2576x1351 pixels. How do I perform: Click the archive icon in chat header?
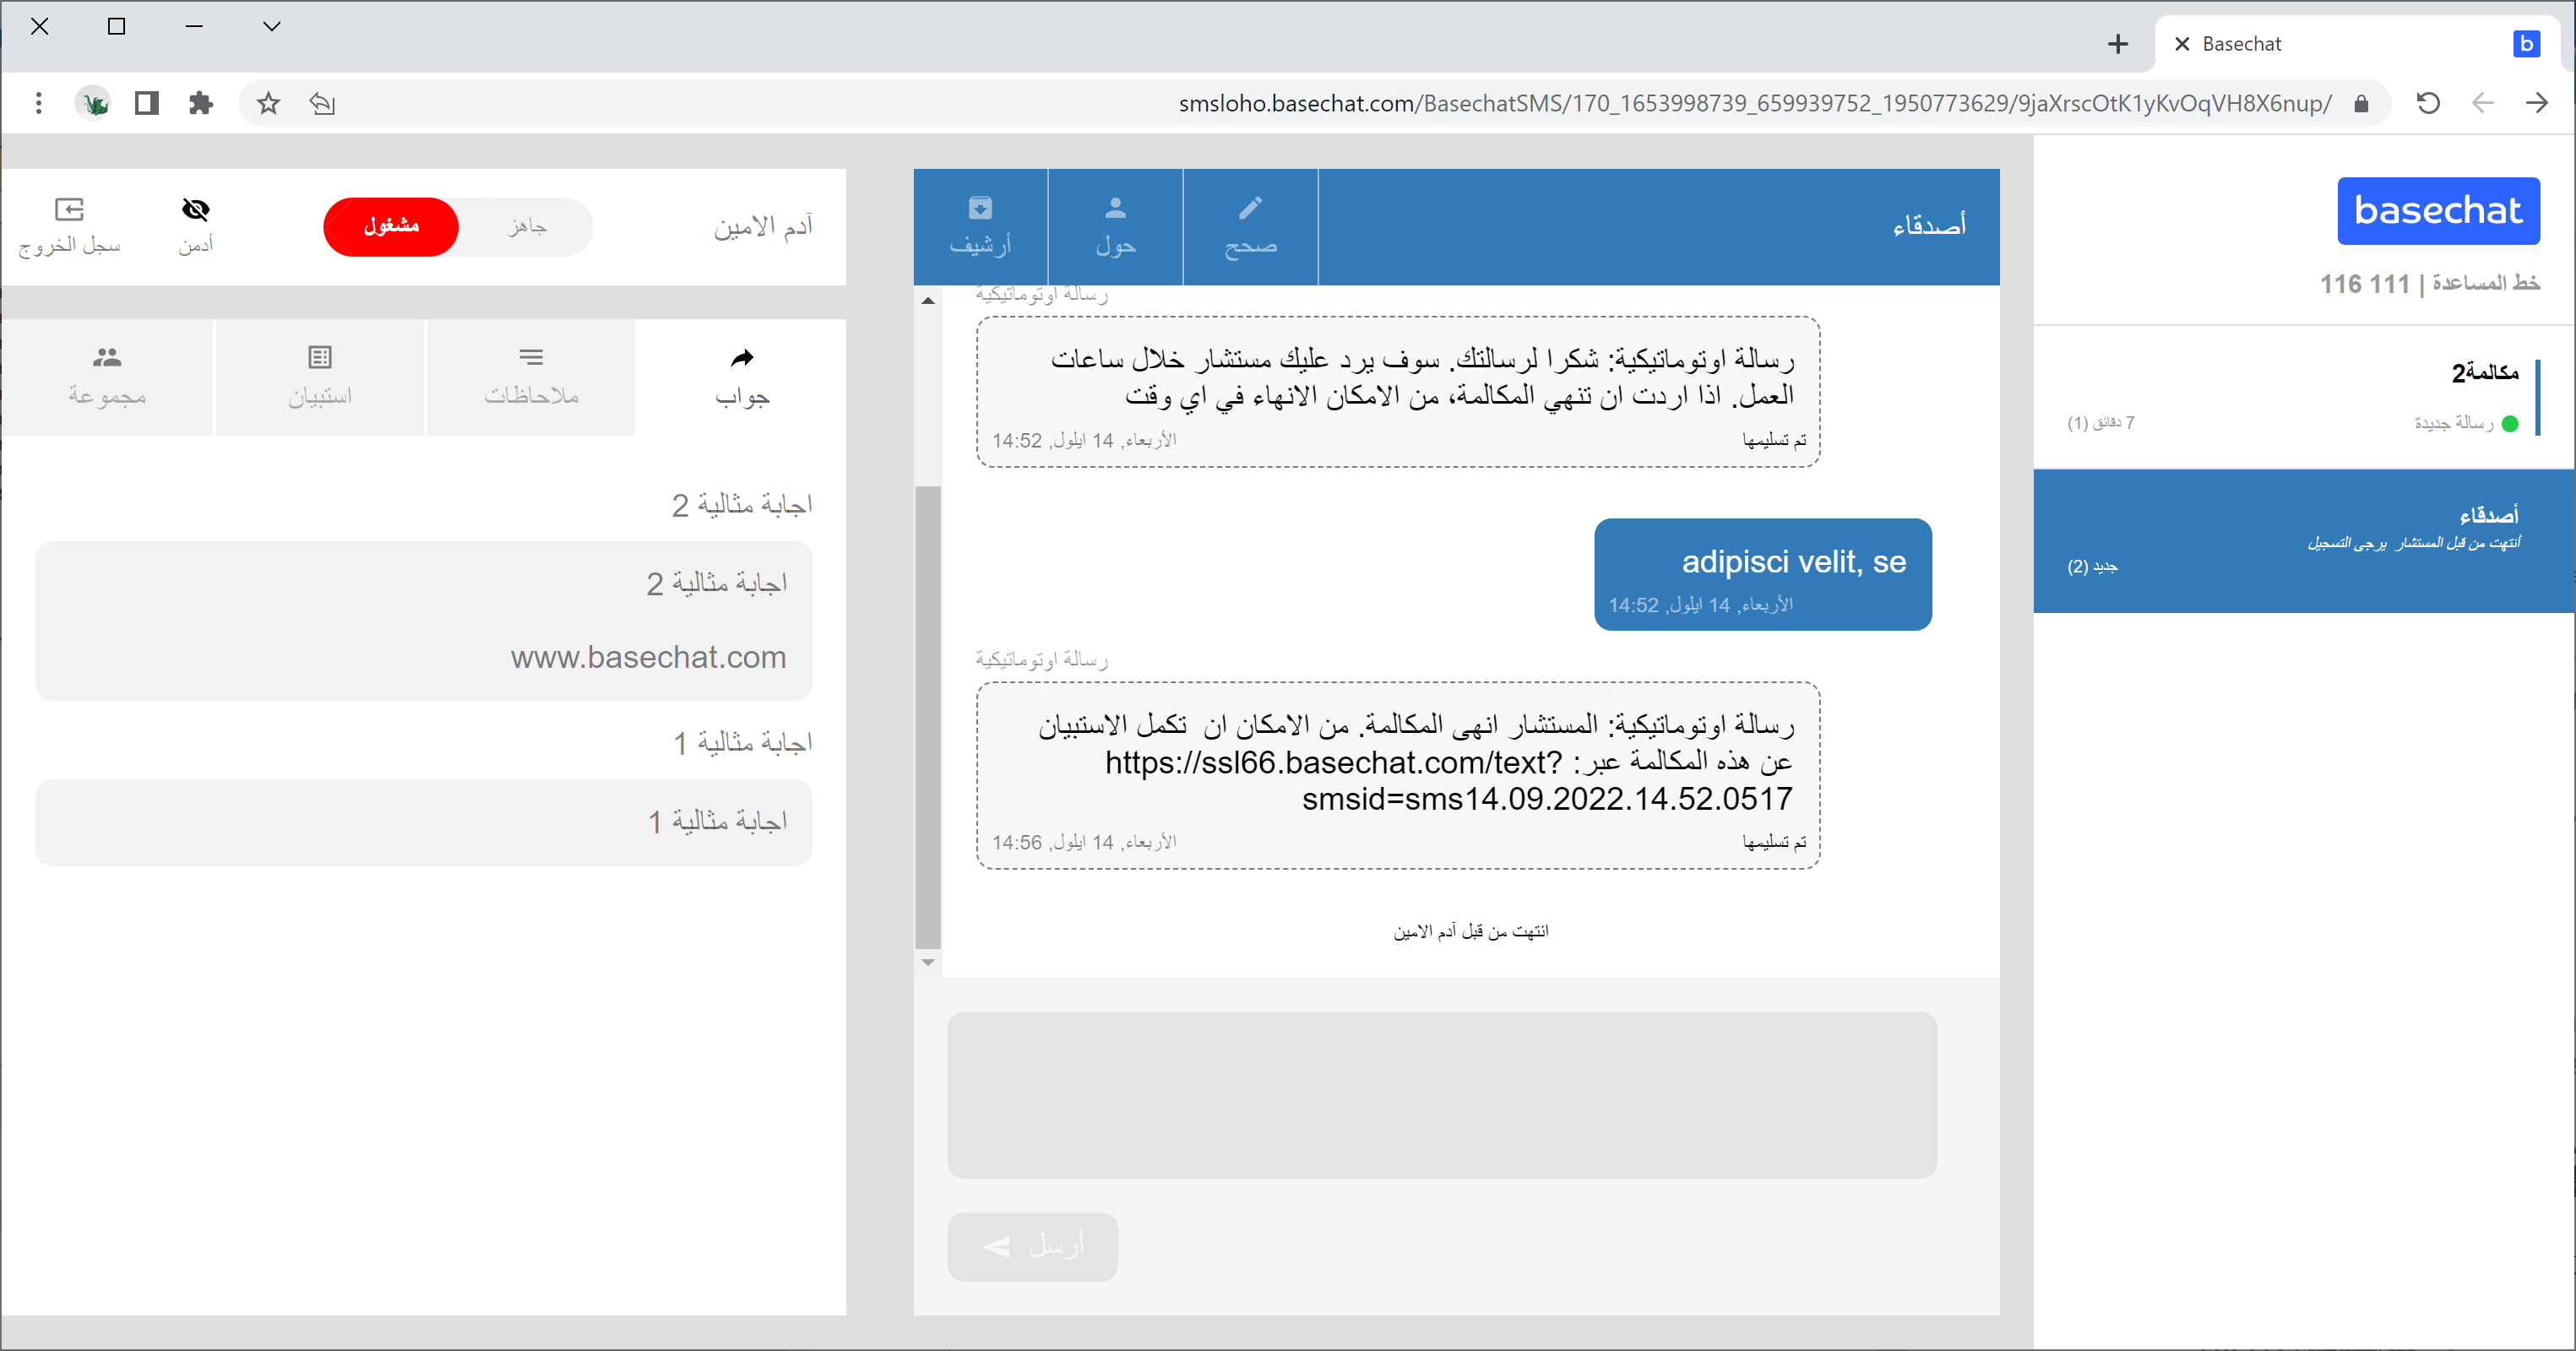point(980,208)
